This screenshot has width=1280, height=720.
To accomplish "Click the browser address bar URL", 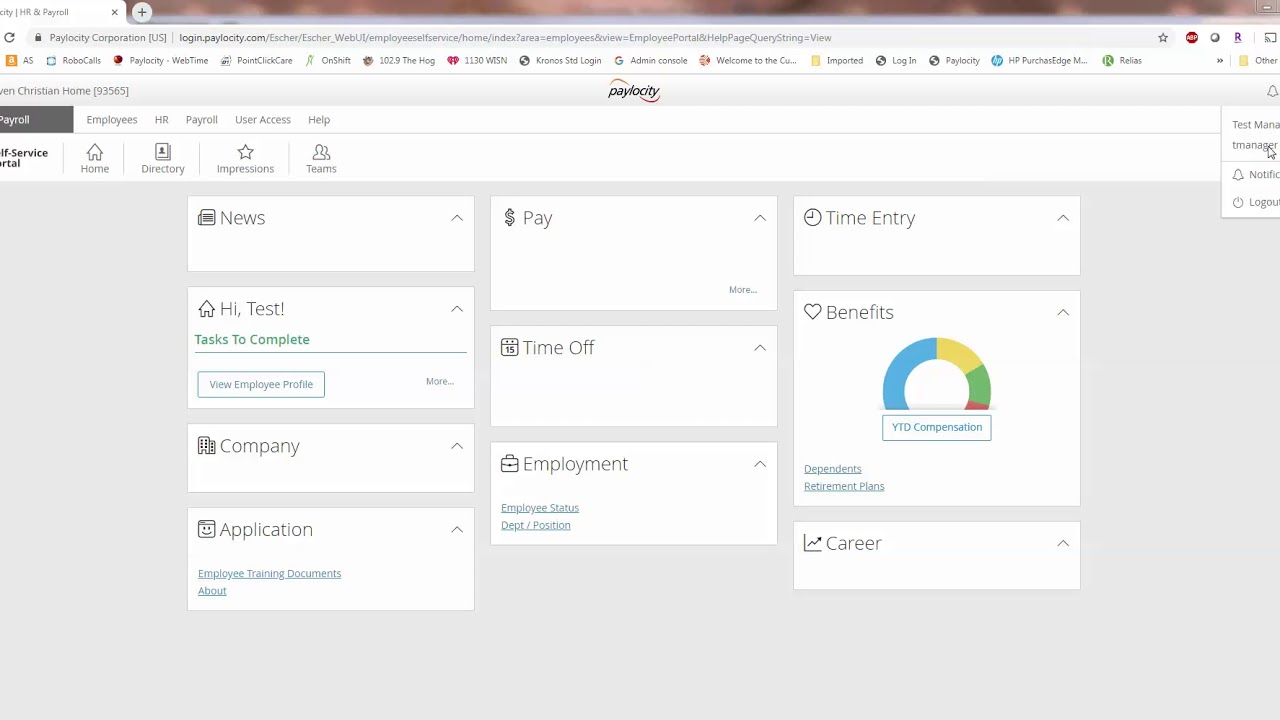I will 505,38.
